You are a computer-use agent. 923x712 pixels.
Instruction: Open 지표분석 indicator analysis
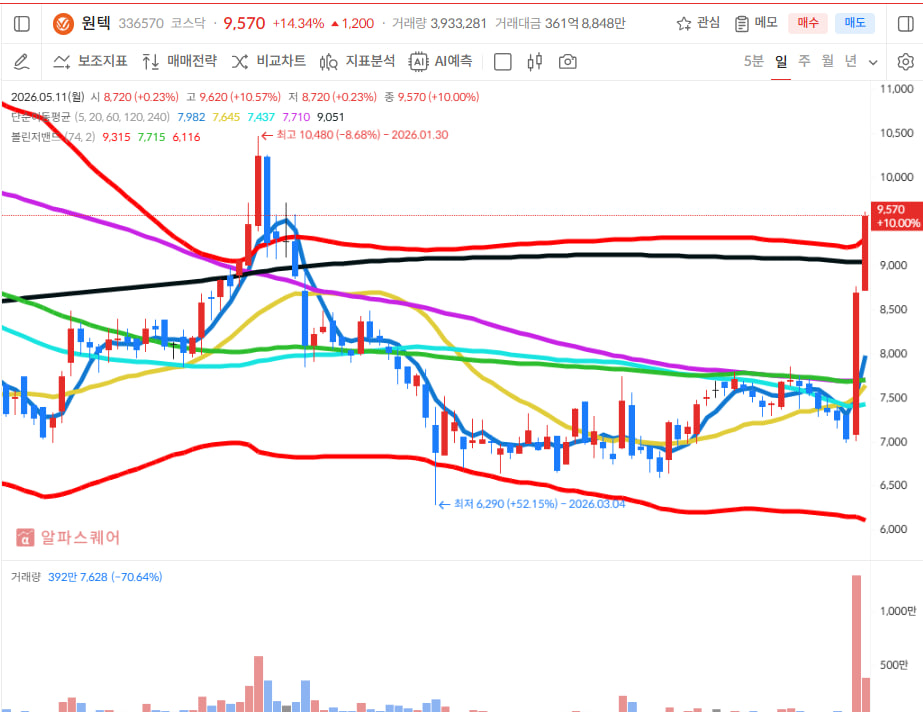click(357, 61)
